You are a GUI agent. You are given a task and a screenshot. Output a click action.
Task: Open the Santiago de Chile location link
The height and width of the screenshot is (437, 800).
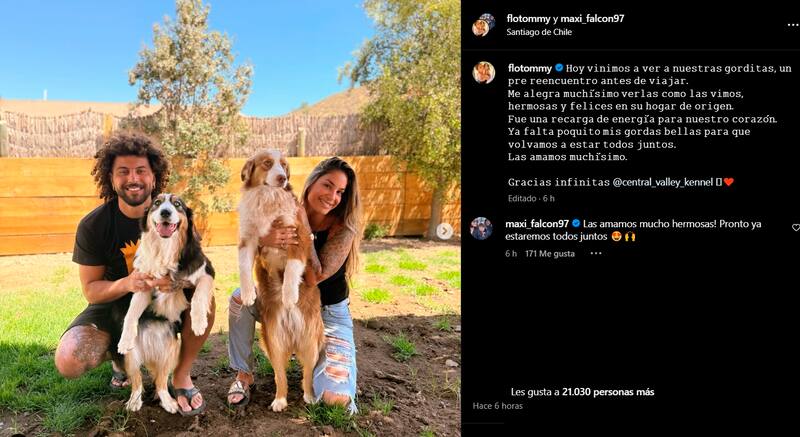pyautogui.click(x=539, y=32)
